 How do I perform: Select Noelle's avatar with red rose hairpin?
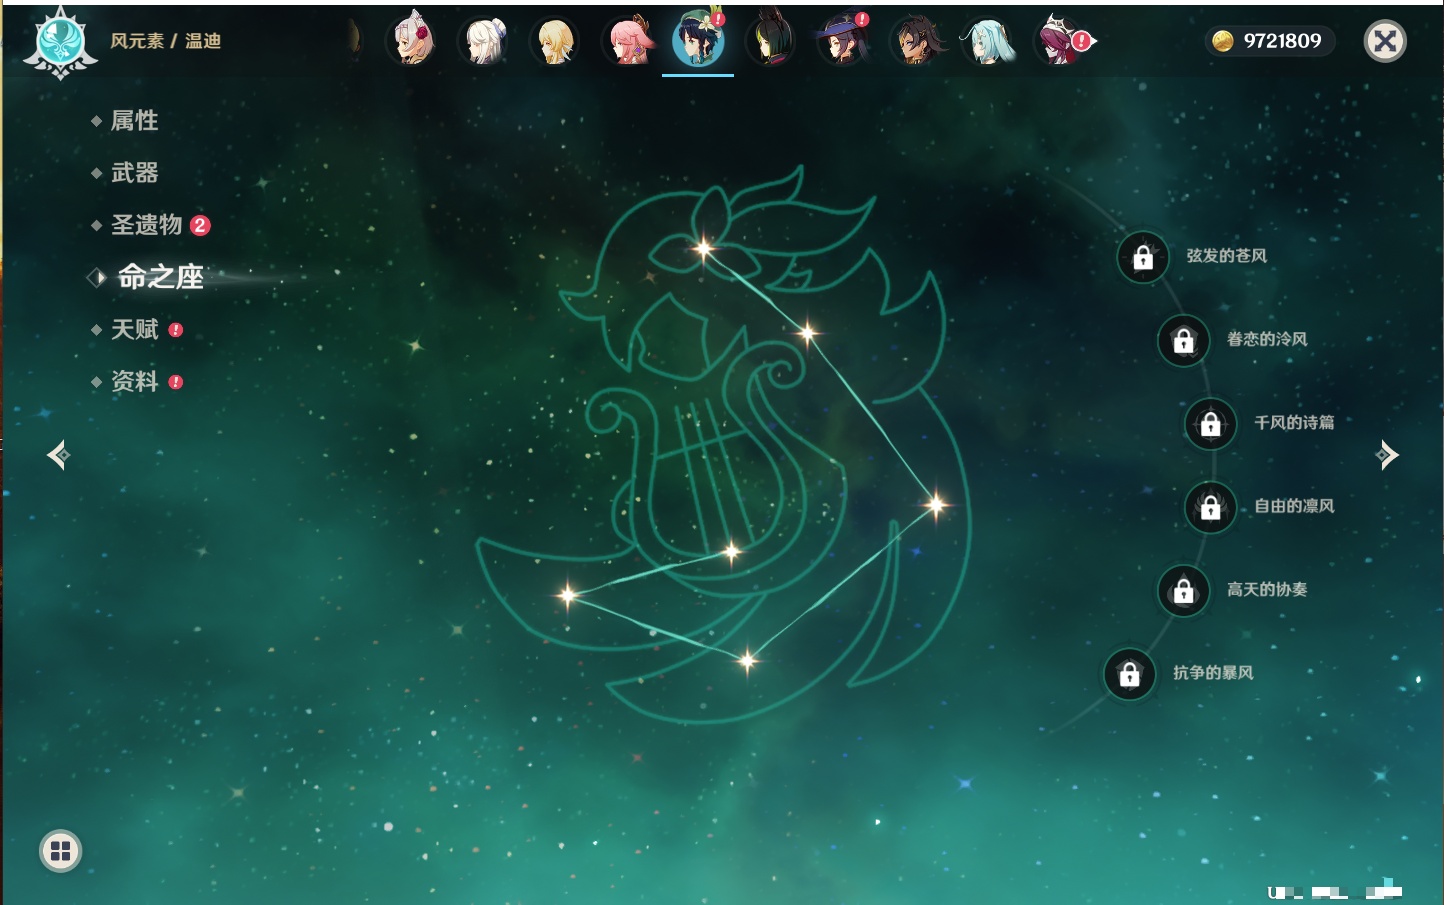(x=412, y=41)
